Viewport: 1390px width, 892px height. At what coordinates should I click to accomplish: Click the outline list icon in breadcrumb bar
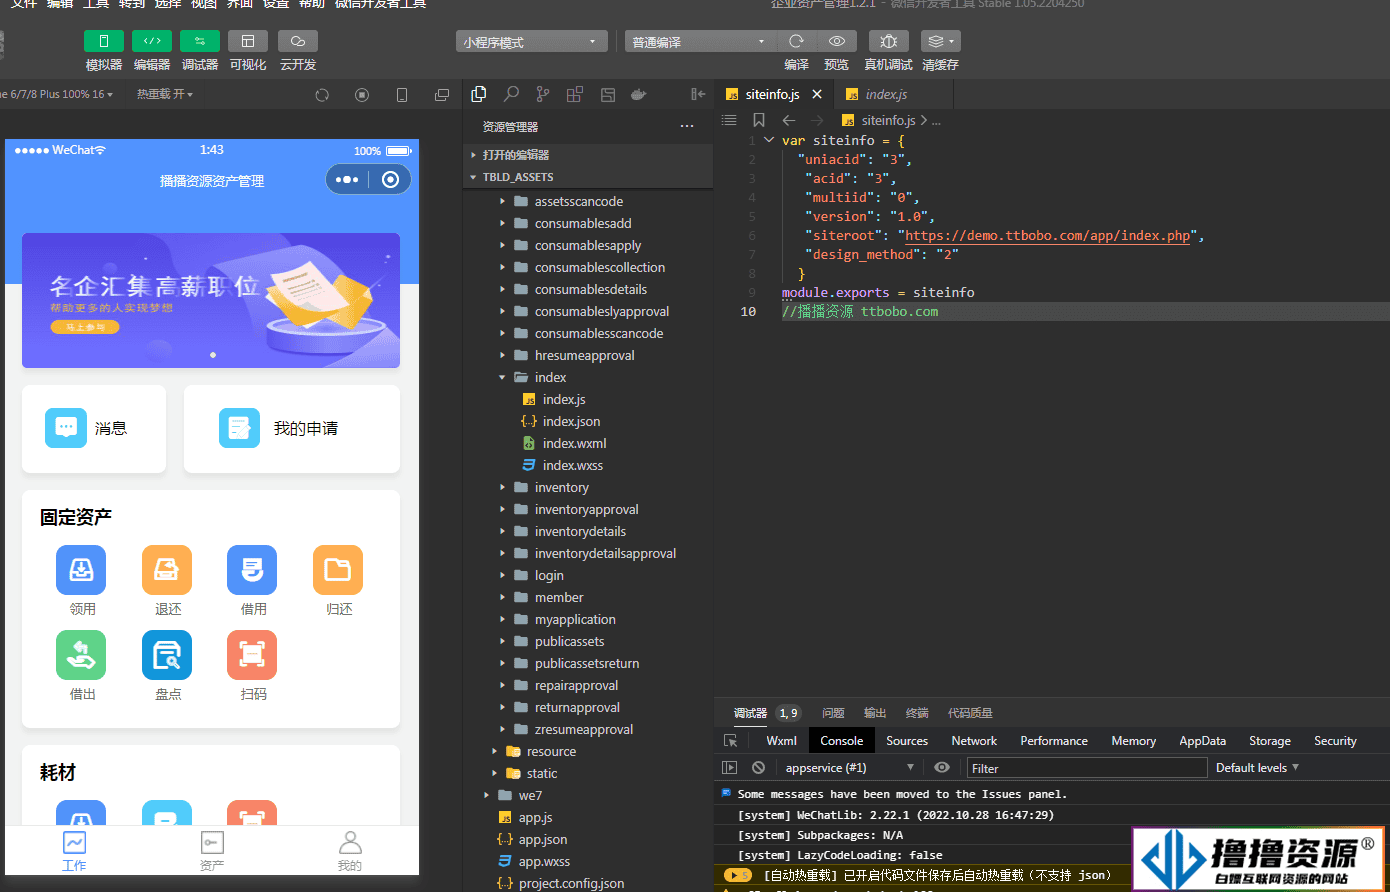pyautogui.click(x=729, y=120)
